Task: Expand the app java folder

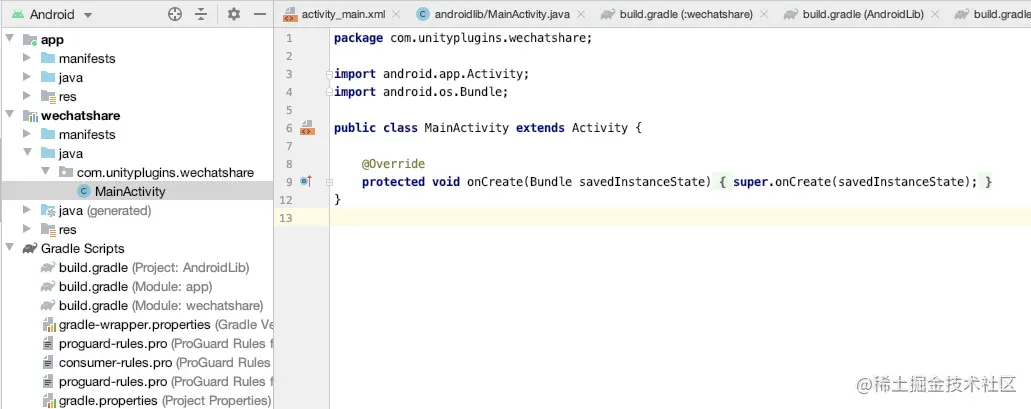Action: coord(27,77)
